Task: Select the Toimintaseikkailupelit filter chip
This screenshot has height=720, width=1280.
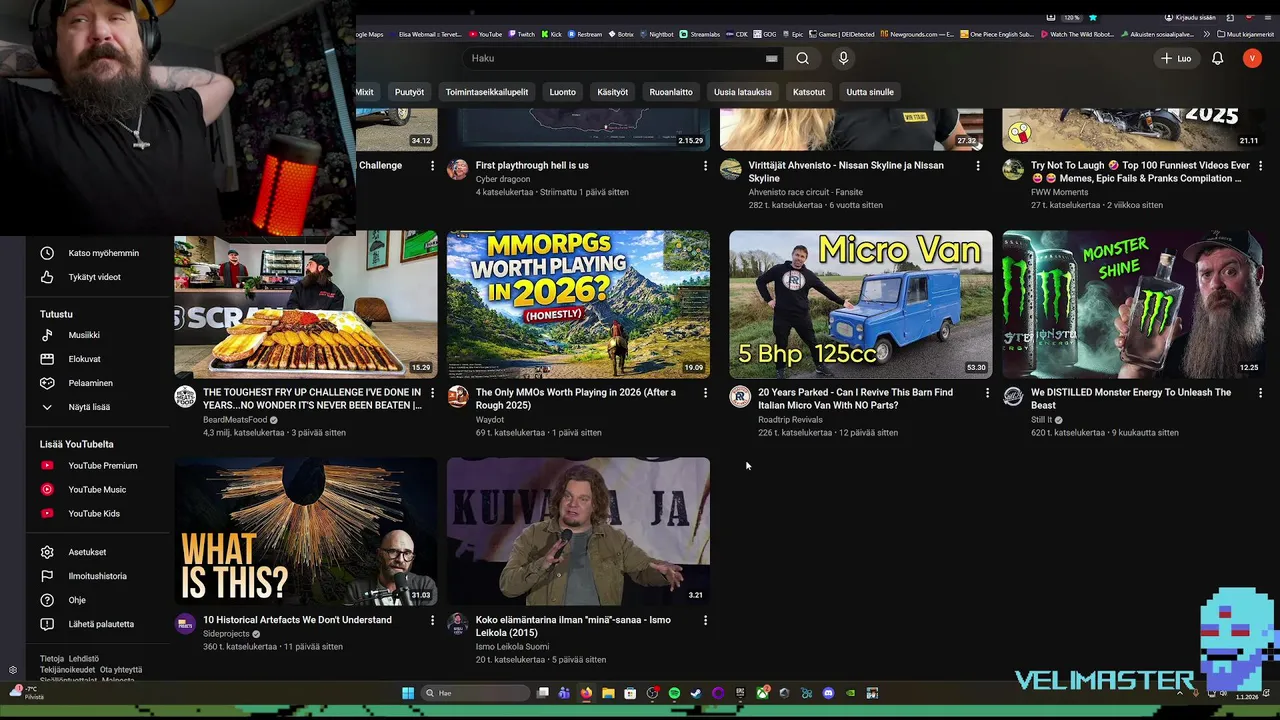Action: tap(487, 92)
